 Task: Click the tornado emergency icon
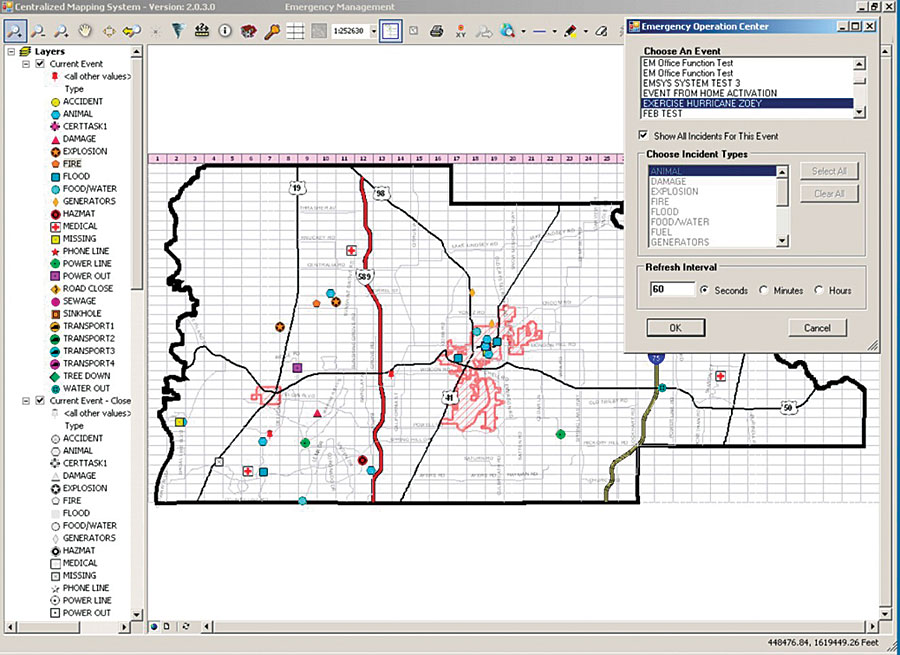(179, 30)
